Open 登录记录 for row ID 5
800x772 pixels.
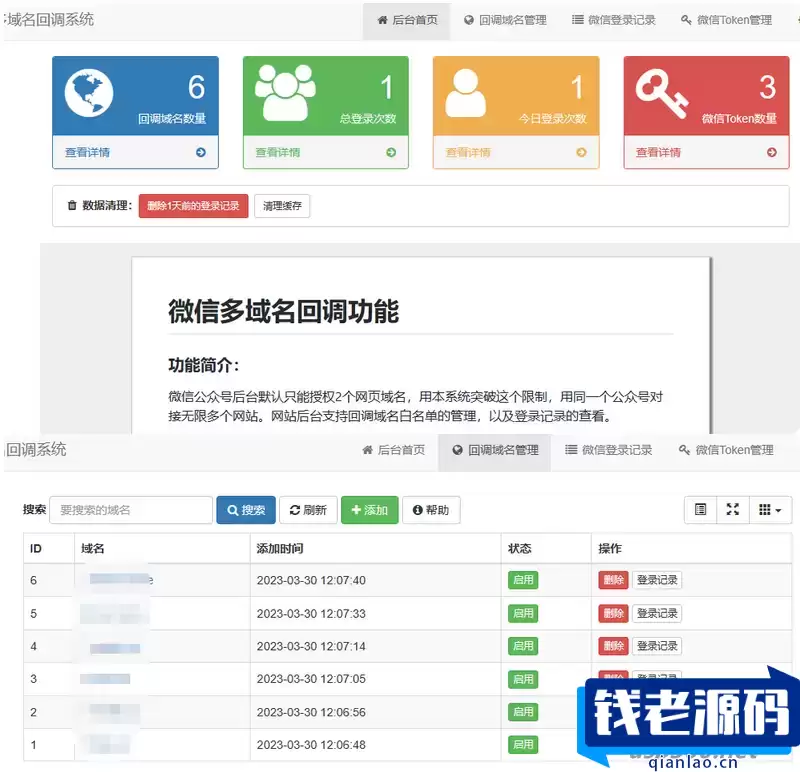[657, 613]
